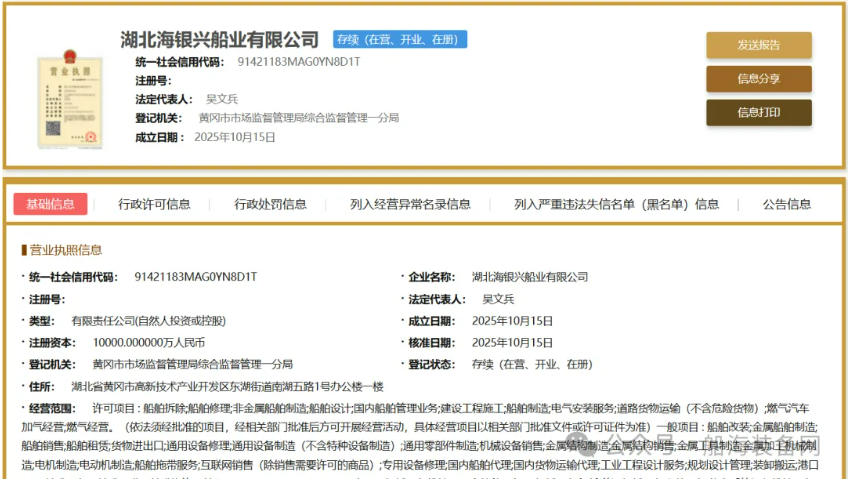Switch to the 行政许可信息 tab

point(154,204)
